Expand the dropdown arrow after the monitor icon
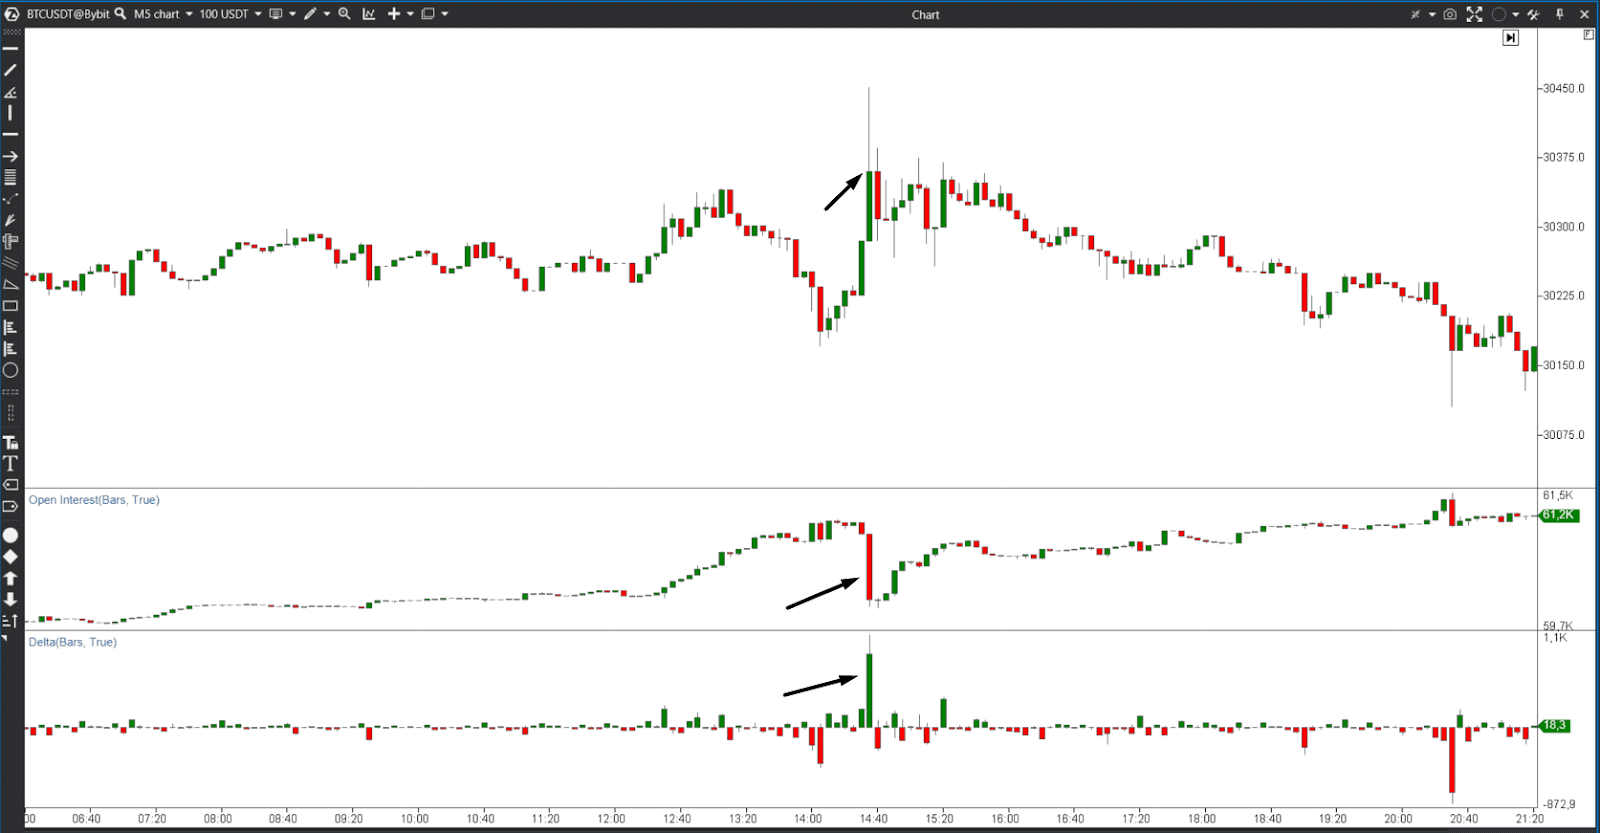The image size is (1600, 833). (x=292, y=14)
